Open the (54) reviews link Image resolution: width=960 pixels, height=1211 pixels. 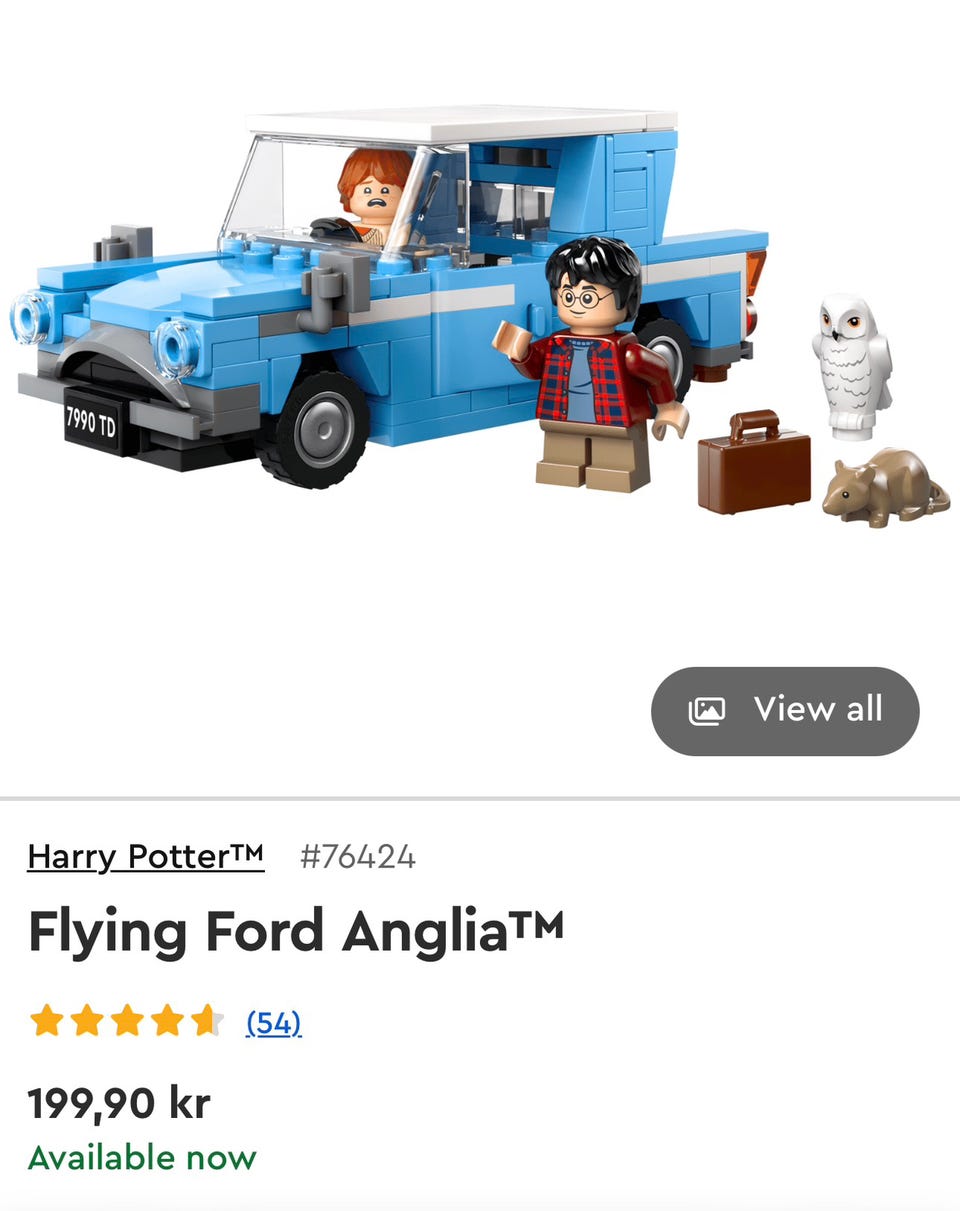(274, 1022)
